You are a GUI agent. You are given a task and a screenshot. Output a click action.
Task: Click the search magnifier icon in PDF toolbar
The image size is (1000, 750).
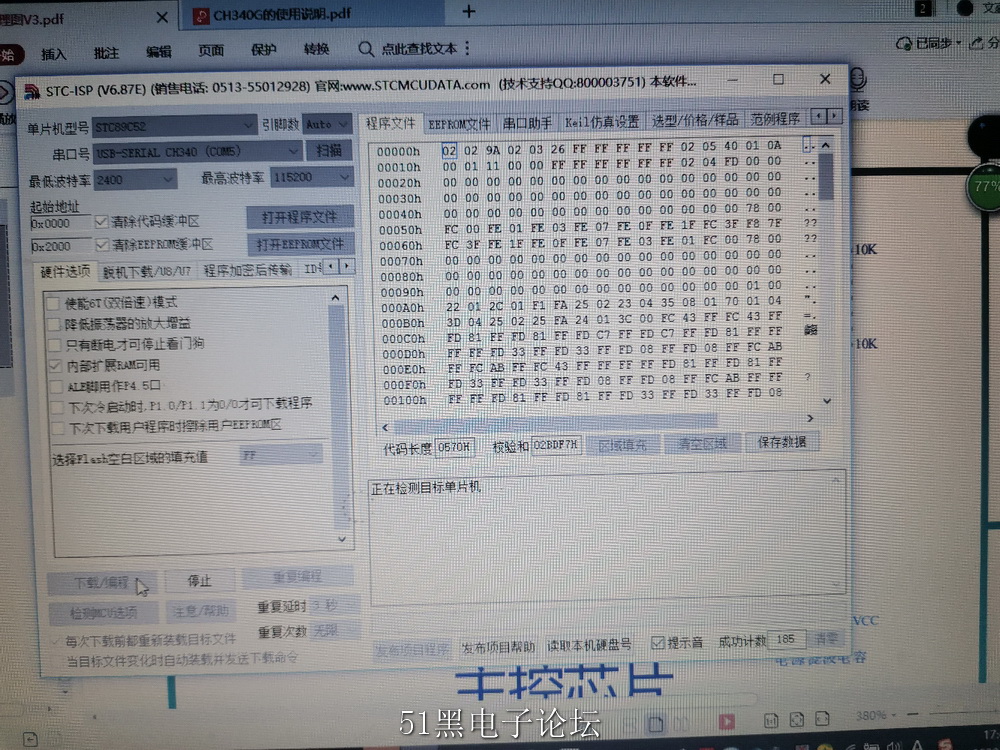[365, 49]
